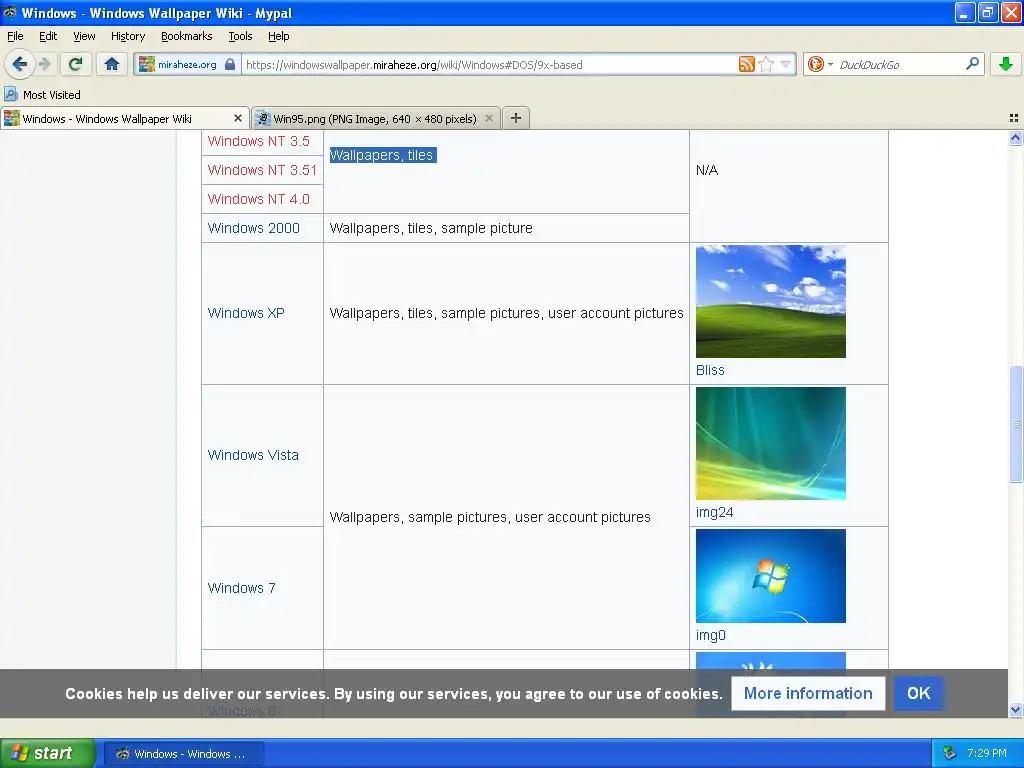The image size is (1024, 768).
Task: Restore down the Mypal browser window
Action: pyautogui.click(x=988, y=12)
